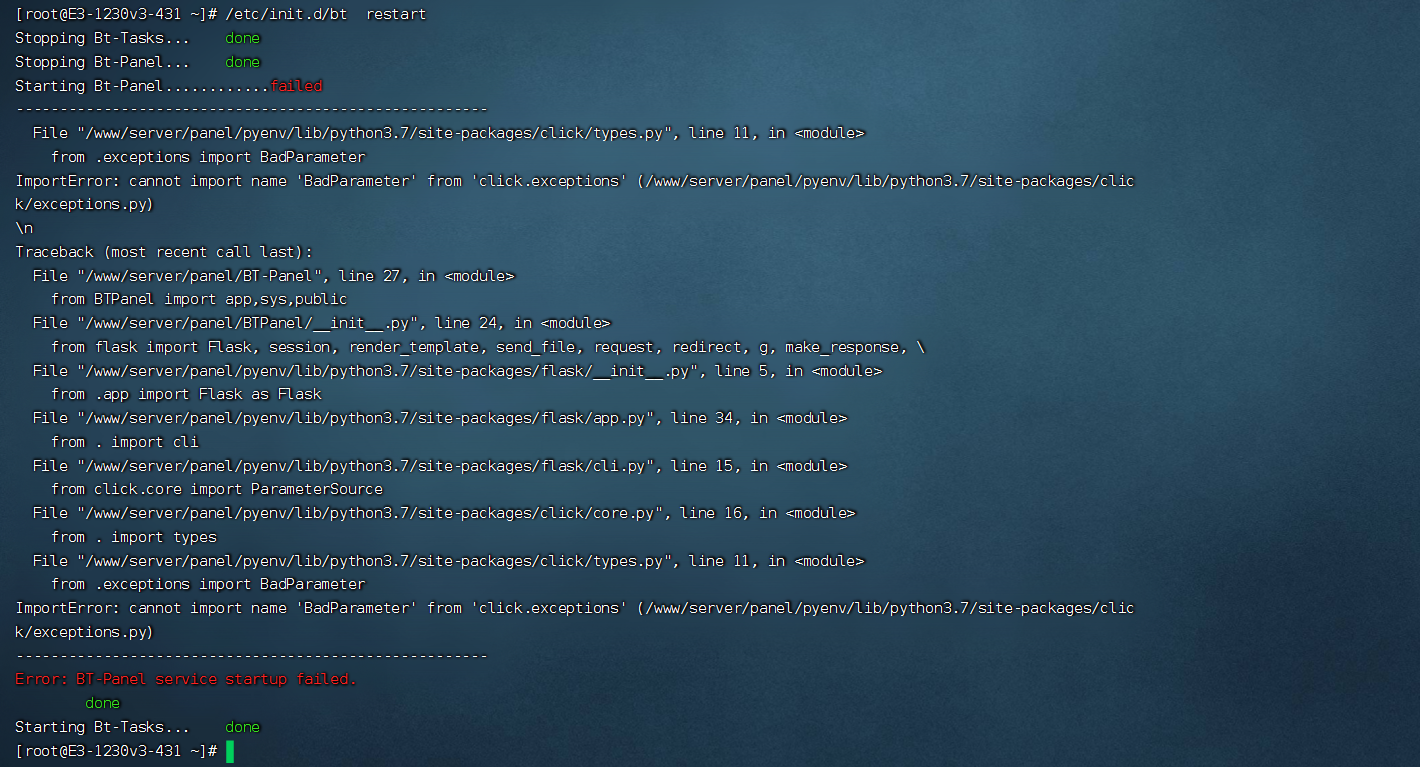Click the green 'done' after Stopping Bt-Panel
Viewport: 1420px width, 767px height.
242,62
